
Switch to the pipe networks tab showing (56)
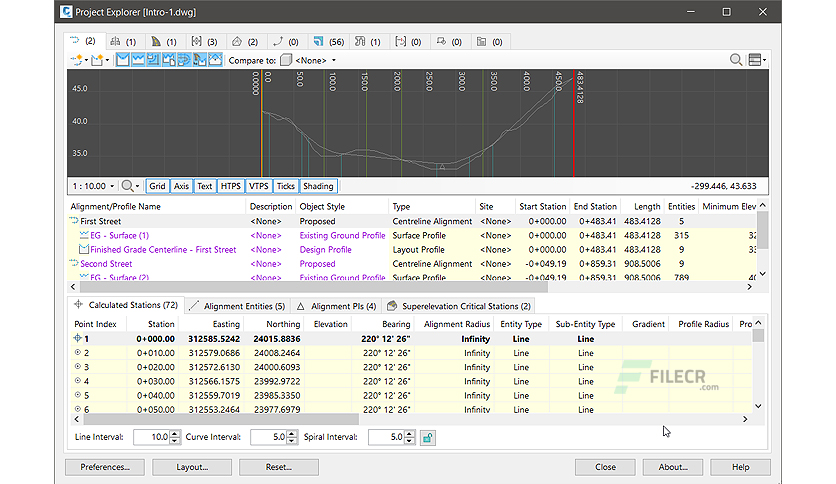click(x=328, y=42)
